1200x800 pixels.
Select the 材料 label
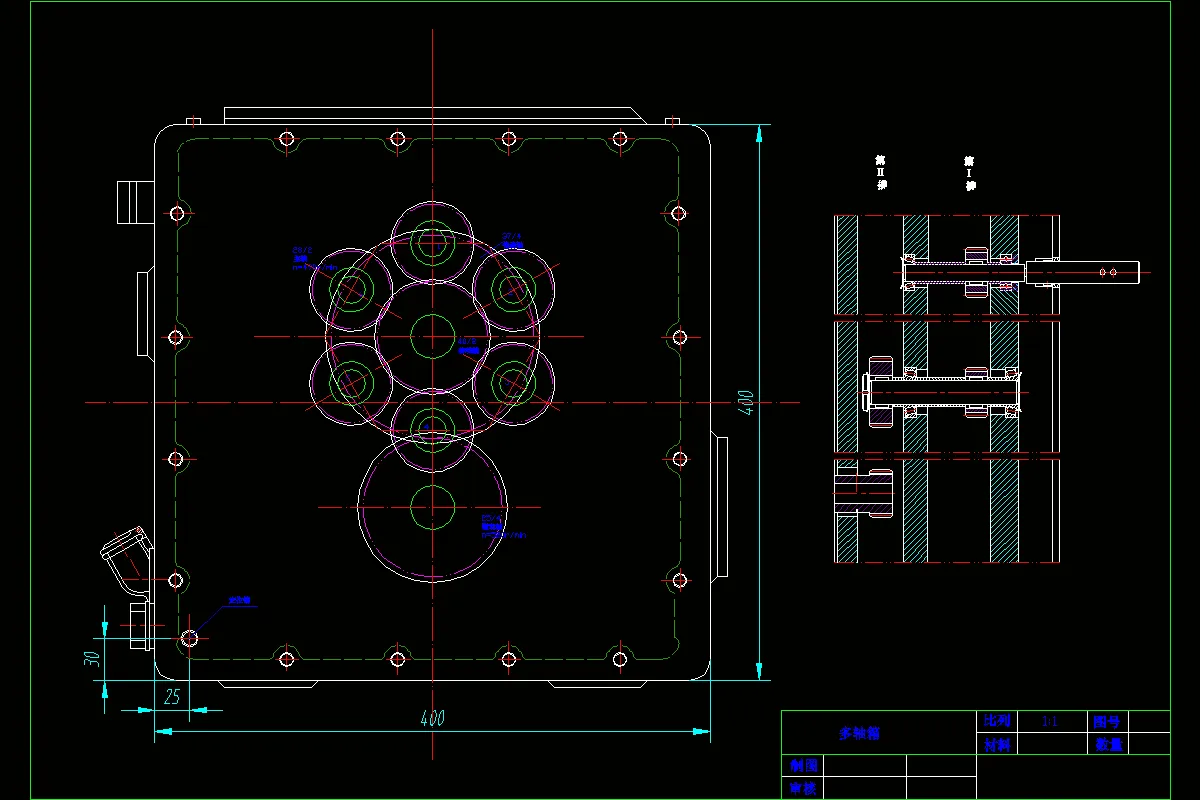(997, 744)
